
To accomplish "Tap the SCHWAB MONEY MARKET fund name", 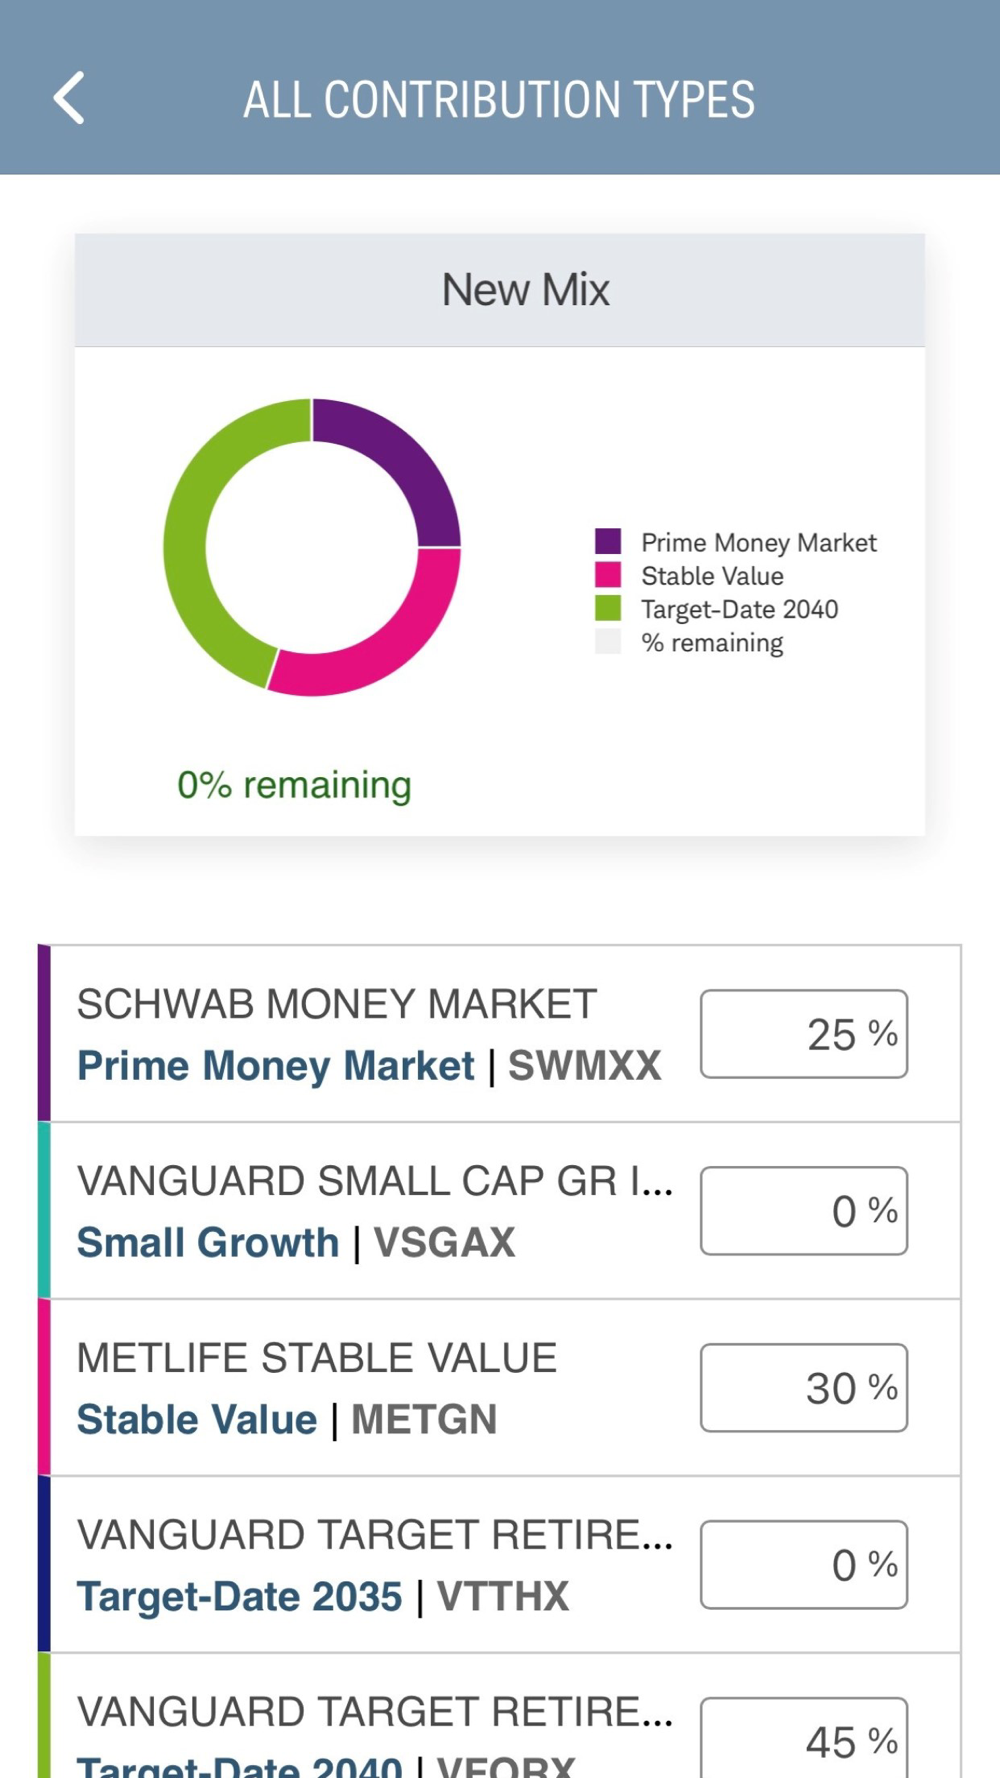I will click(337, 1004).
